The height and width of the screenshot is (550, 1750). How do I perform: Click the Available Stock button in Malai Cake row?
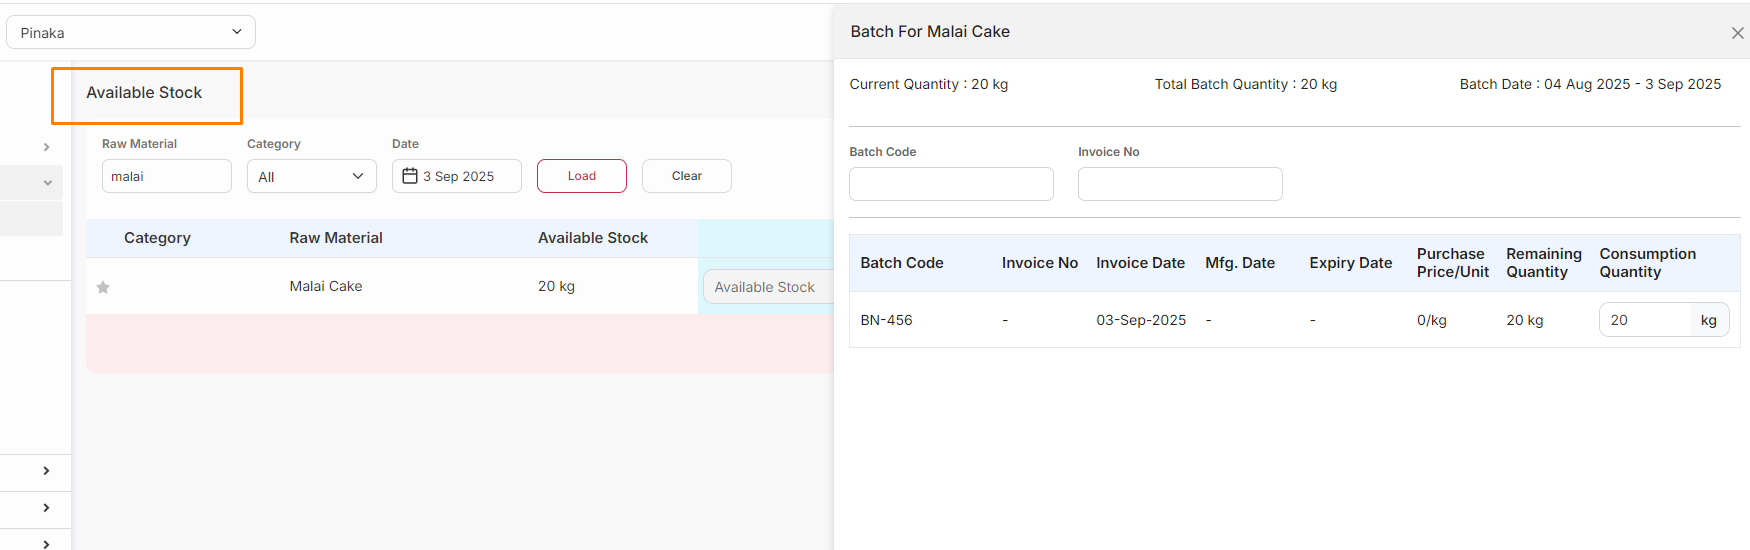pyautogui.click(x=765, y=287)
